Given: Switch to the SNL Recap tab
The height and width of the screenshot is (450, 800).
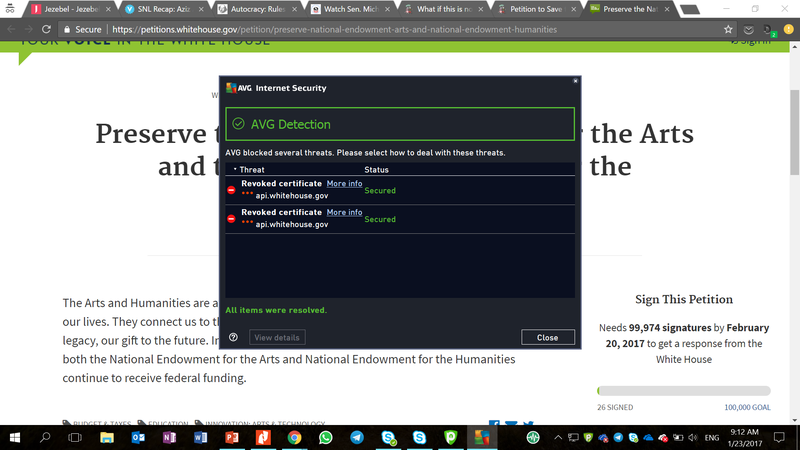Looking at the screenshot, I should pyautogui.click(x=164, y=9).
